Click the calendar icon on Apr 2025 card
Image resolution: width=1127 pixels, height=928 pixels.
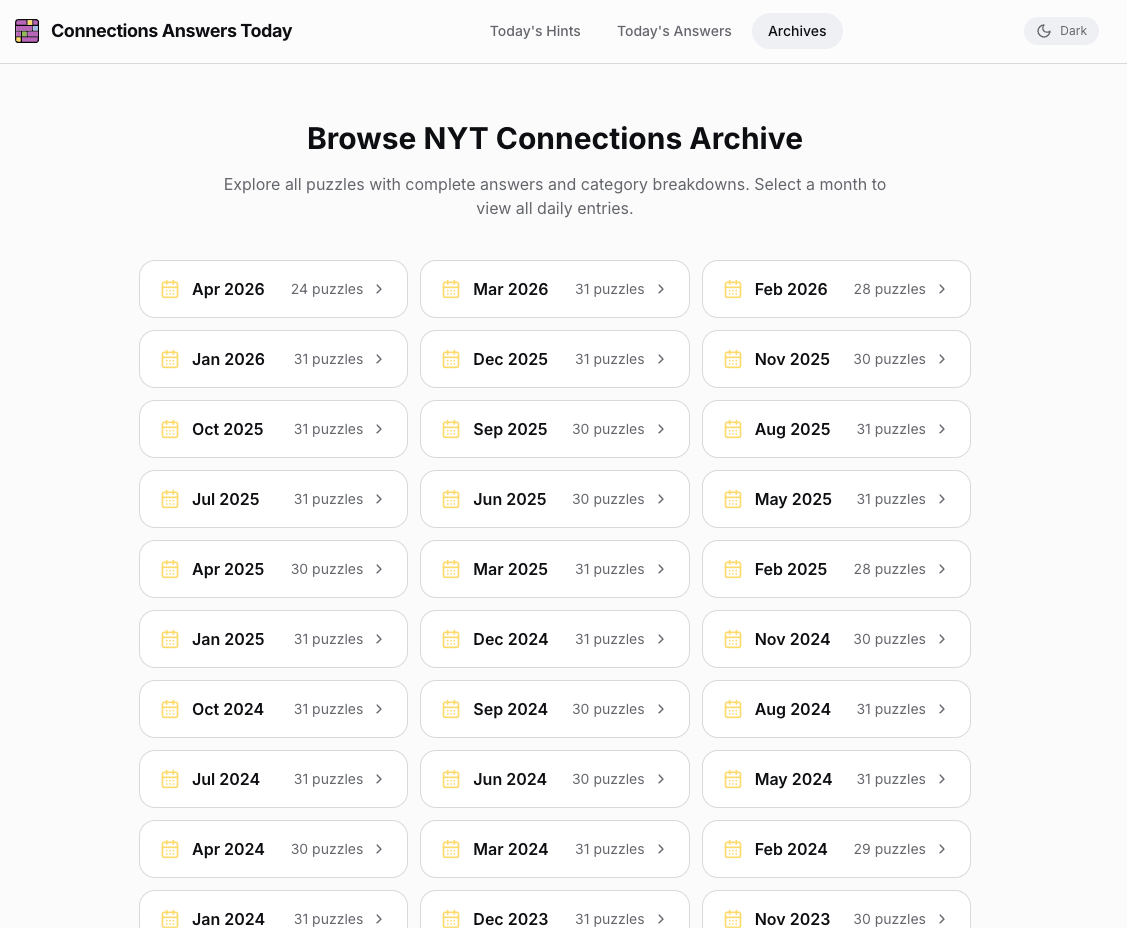pos(170,569)
